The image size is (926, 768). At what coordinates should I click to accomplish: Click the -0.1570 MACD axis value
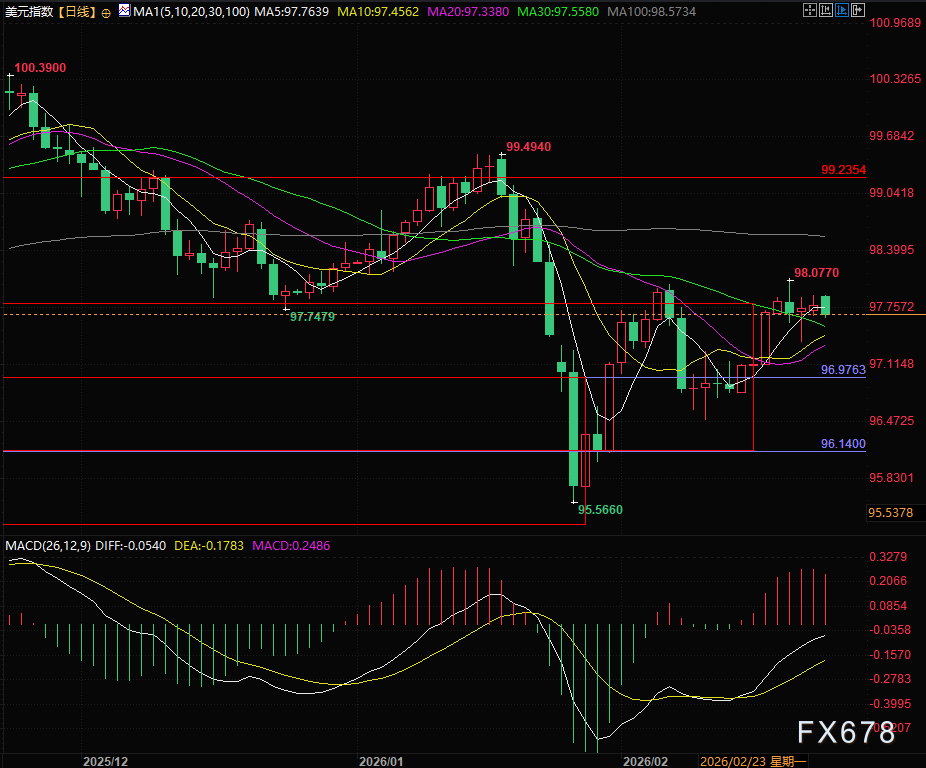click(890, 655)
